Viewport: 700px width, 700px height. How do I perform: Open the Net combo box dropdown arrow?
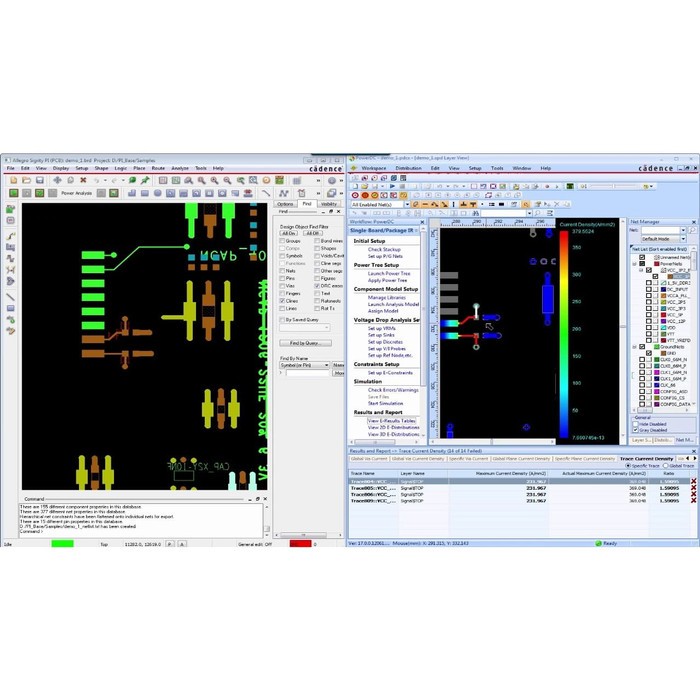(x=683, y=230)
